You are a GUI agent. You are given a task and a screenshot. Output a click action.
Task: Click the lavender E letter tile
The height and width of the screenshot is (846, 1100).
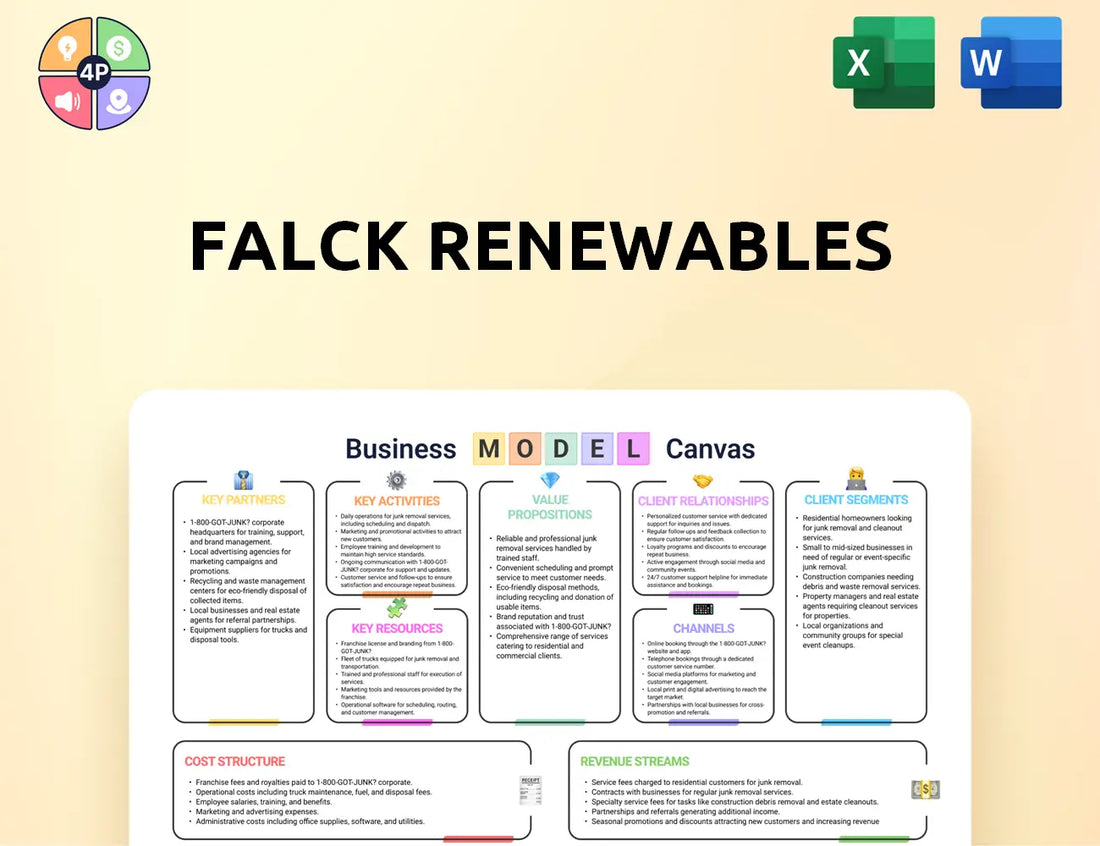597,449
